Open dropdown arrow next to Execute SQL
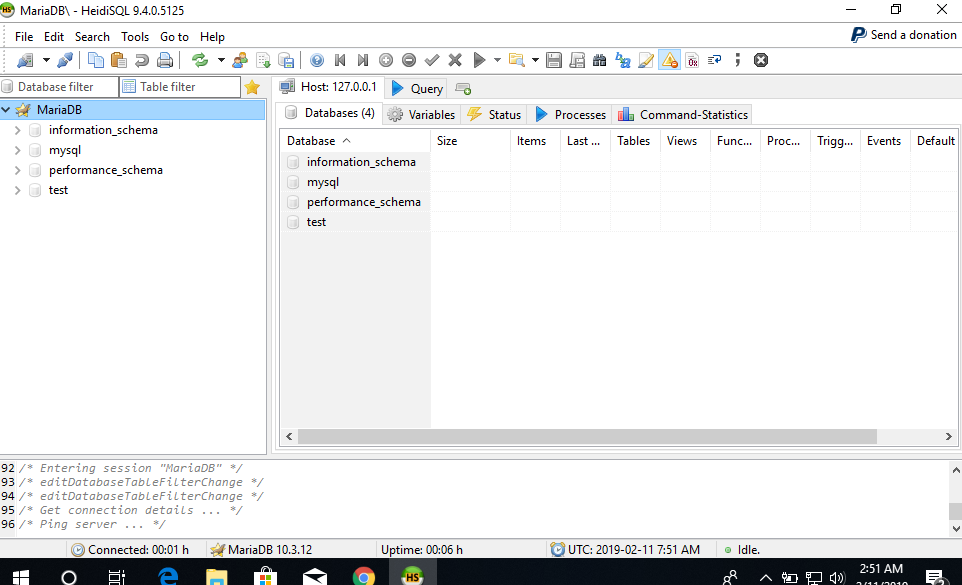The width and height of the screenshot is (962, 585). (497, 60)
